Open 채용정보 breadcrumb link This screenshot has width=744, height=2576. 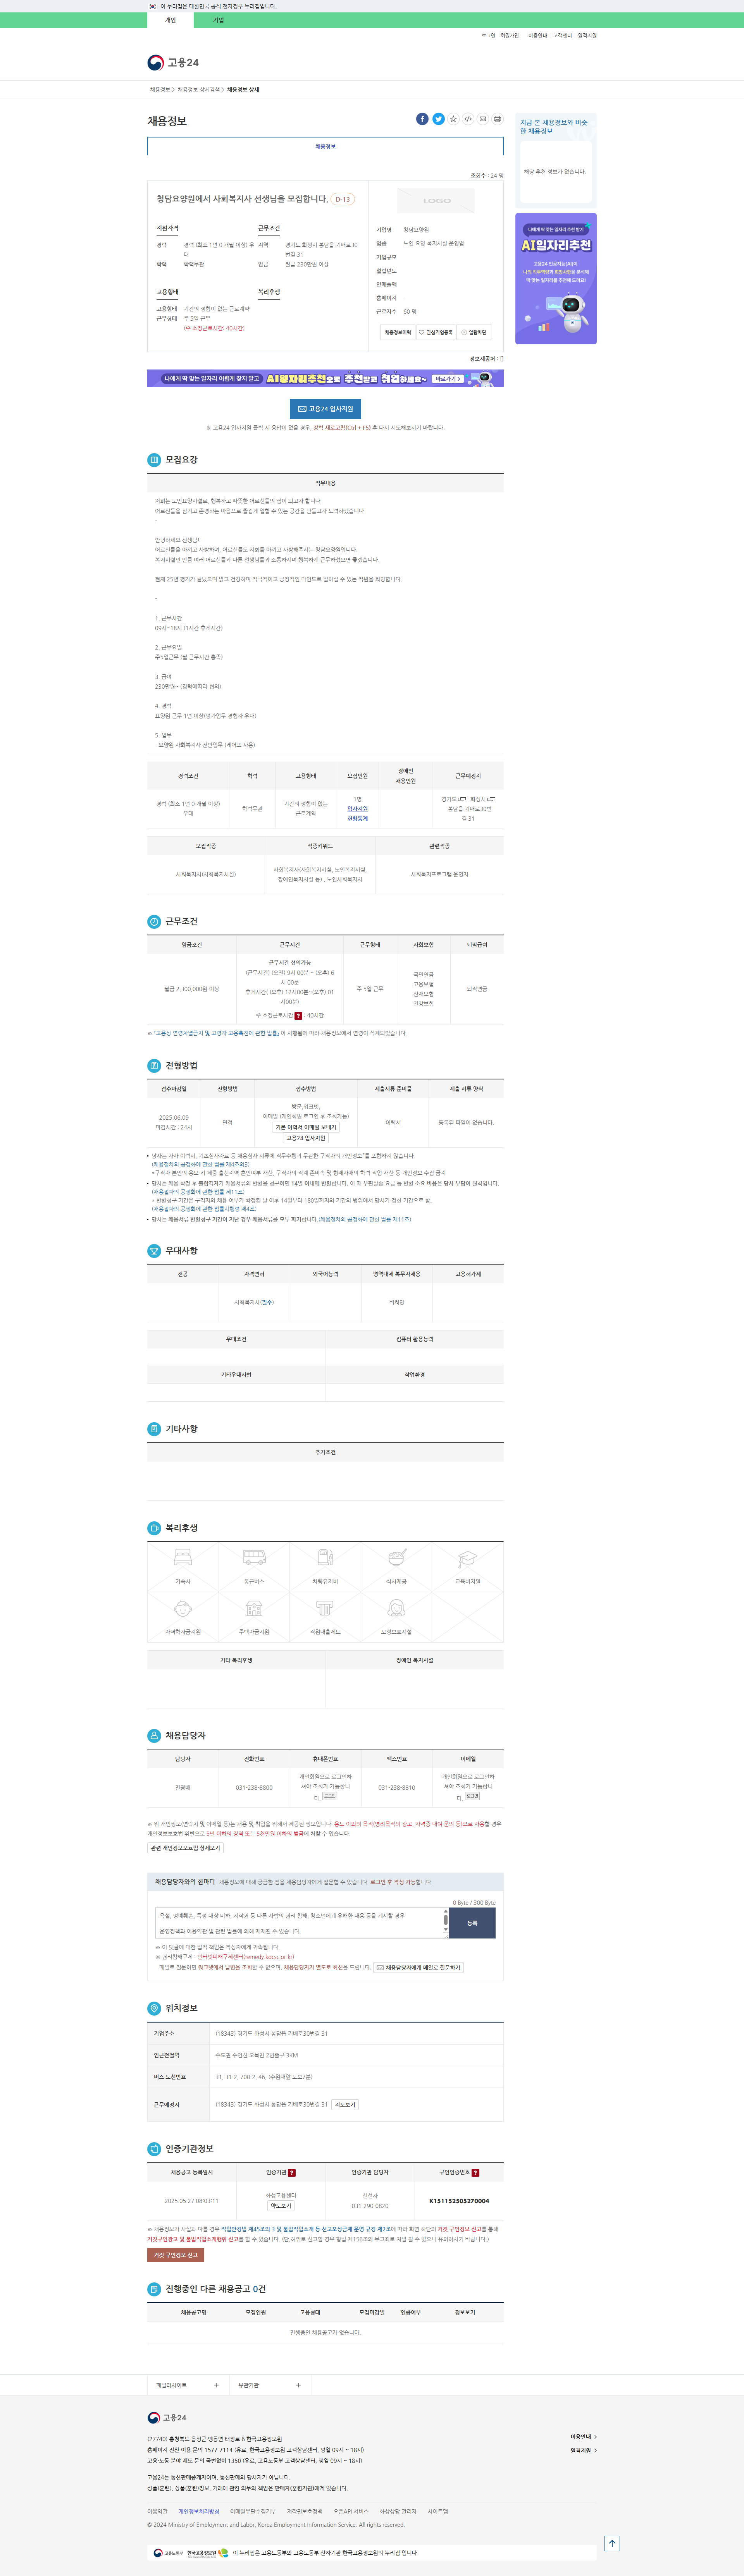pyautogui.click(x=160, y=90)
